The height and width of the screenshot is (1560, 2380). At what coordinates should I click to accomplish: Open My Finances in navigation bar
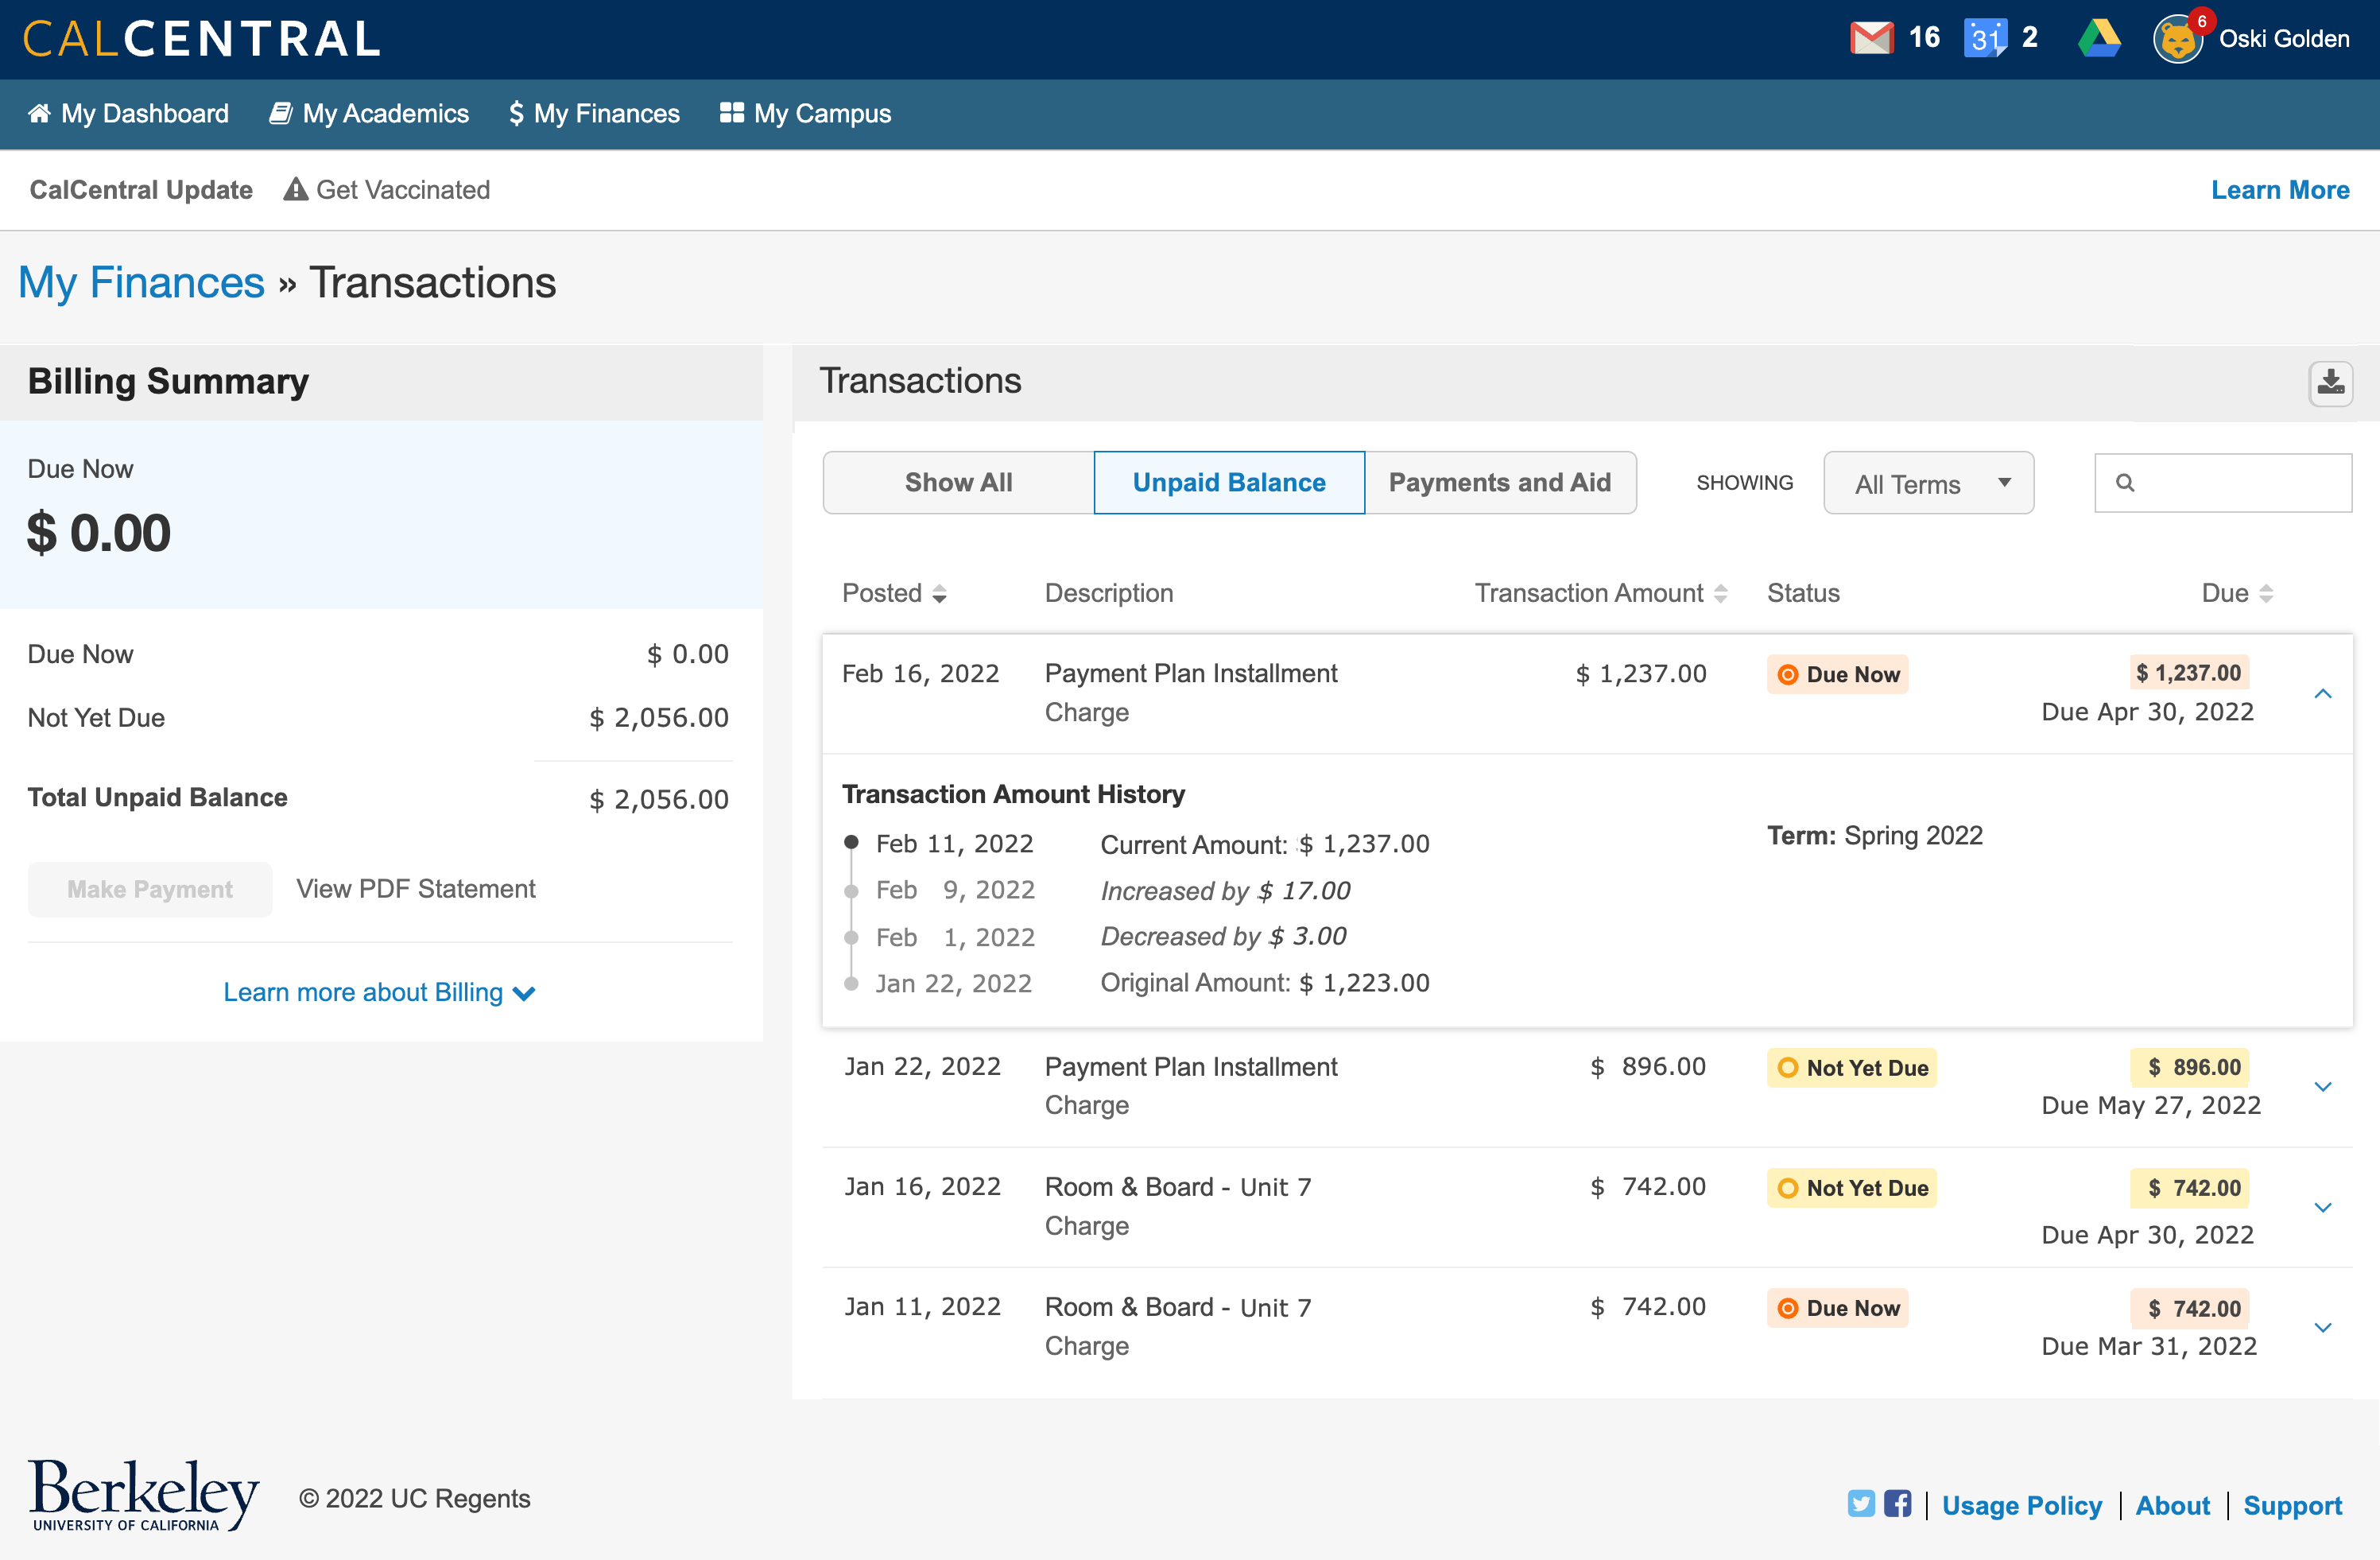coord(595,114)
